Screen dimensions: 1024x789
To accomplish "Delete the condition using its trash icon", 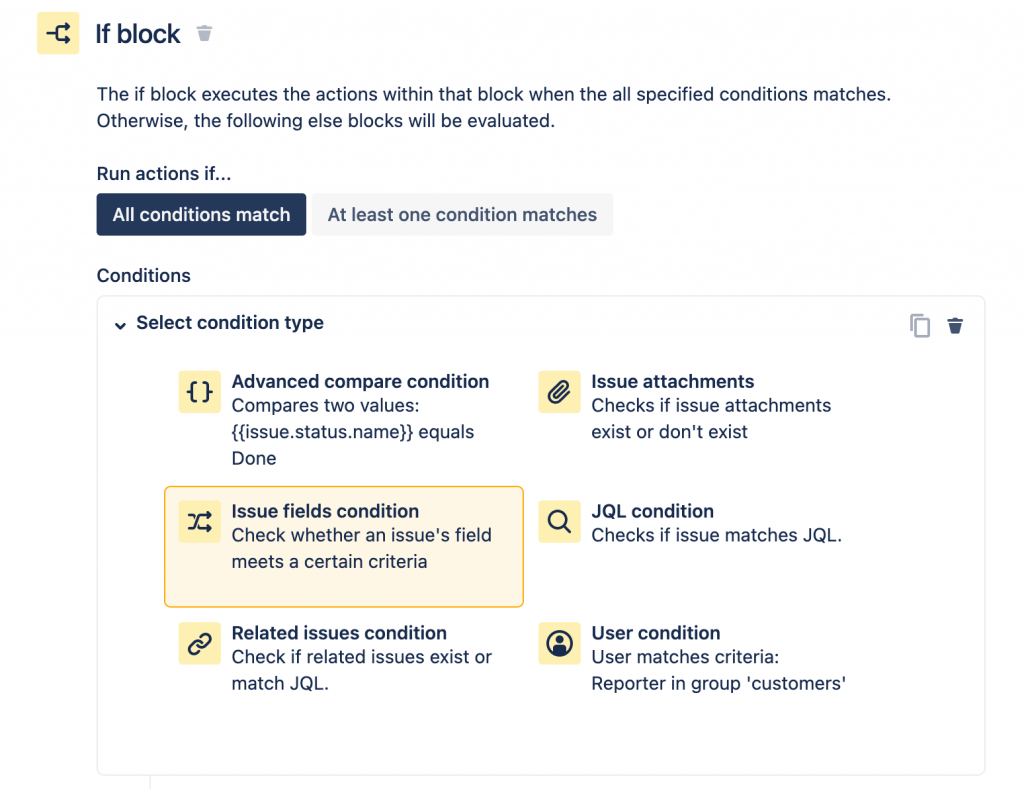I will 955,325.
